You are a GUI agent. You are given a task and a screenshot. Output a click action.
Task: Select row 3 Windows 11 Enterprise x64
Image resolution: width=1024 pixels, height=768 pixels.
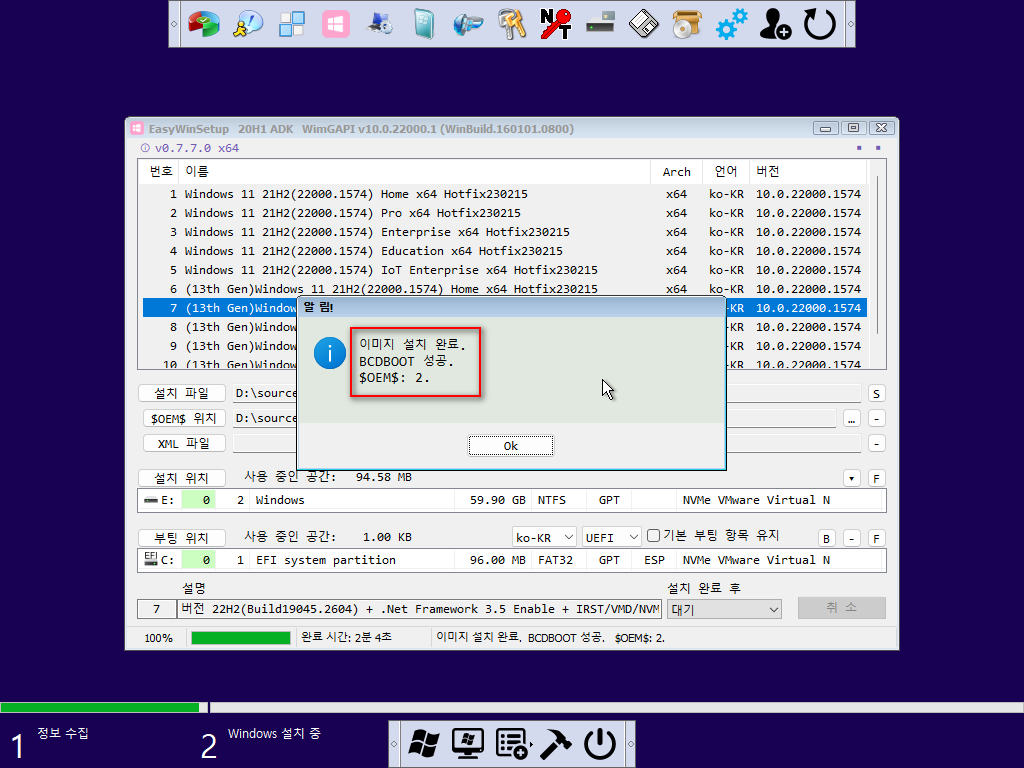504,232
